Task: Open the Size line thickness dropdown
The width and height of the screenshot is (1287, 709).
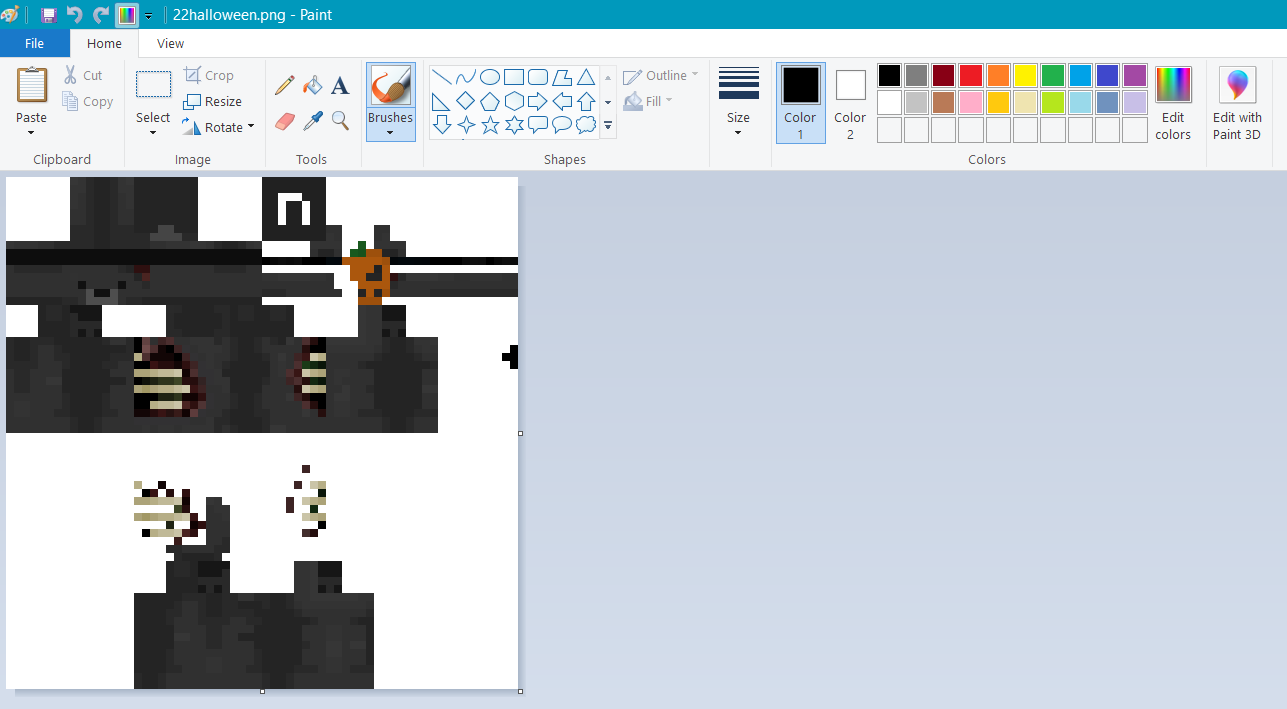Action: (x=738, y=132)
